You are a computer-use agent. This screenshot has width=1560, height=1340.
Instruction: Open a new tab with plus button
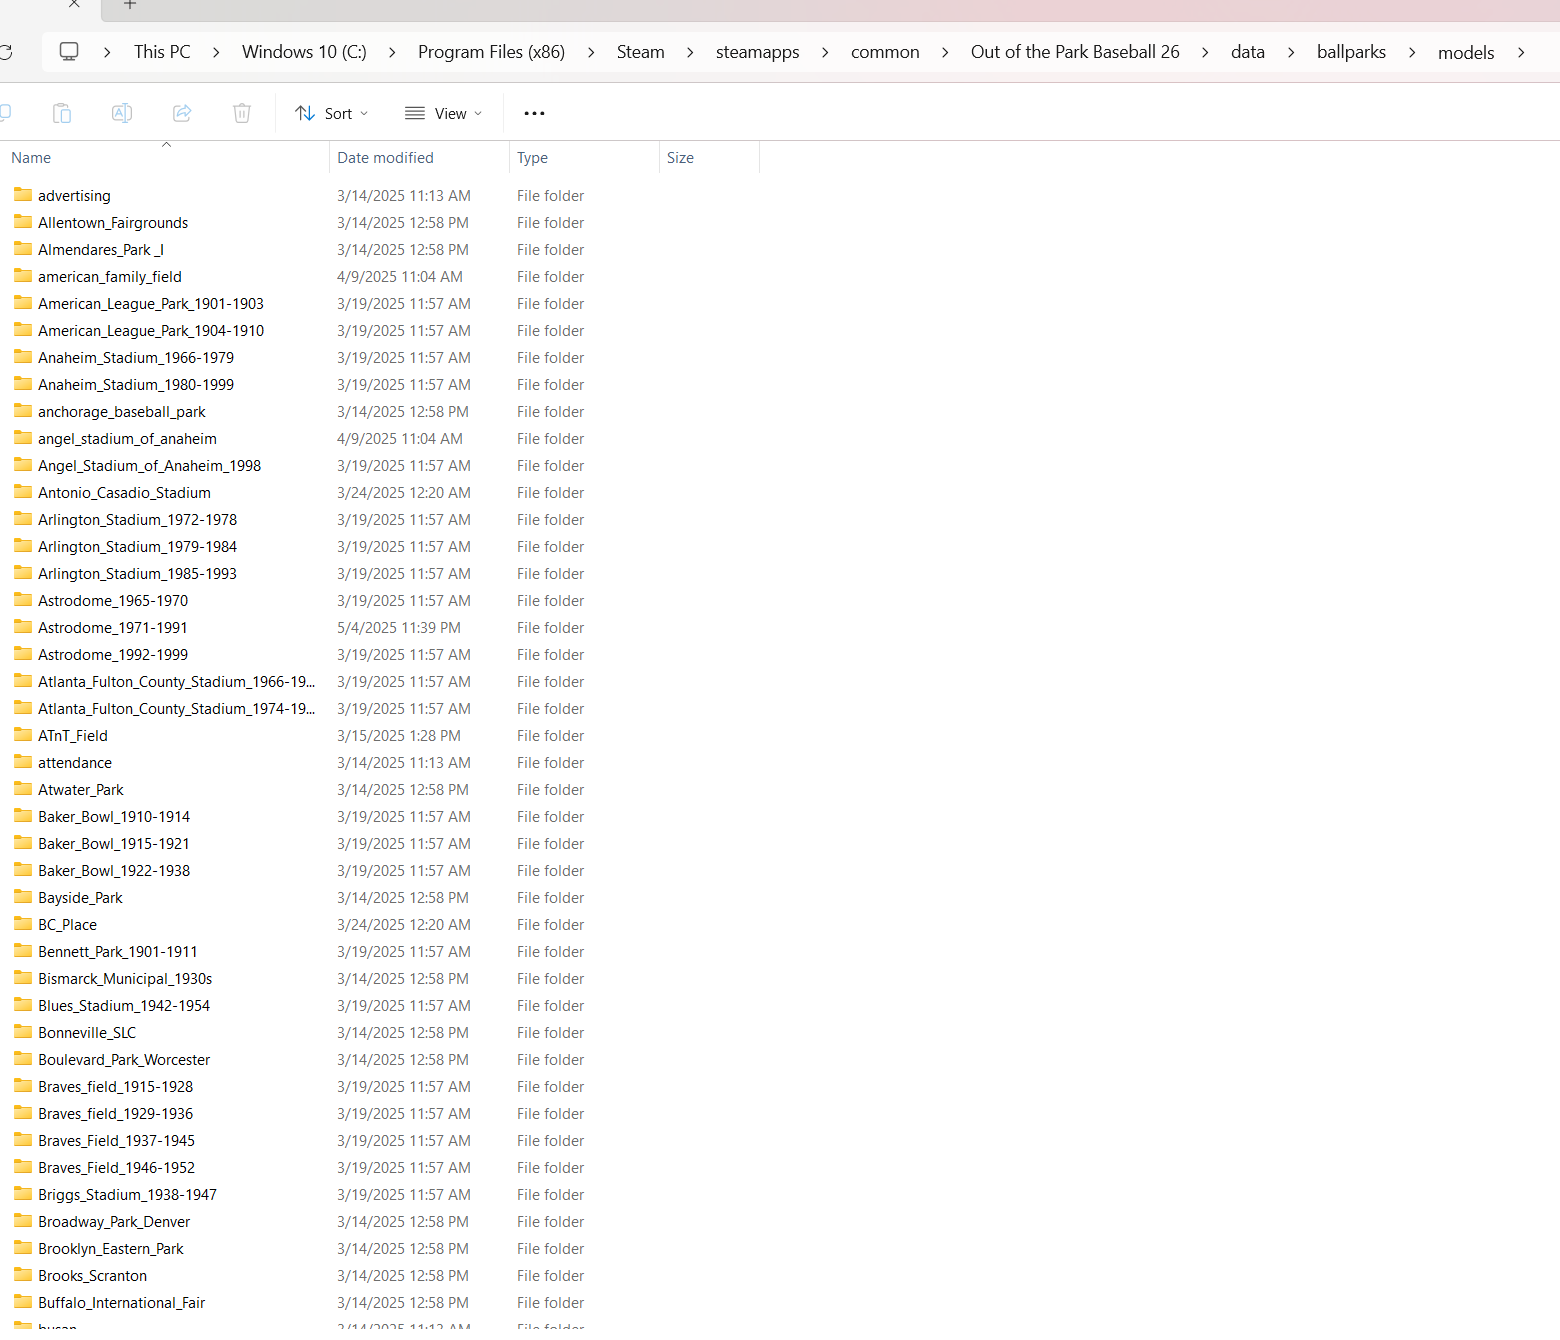tap(130, 5)
